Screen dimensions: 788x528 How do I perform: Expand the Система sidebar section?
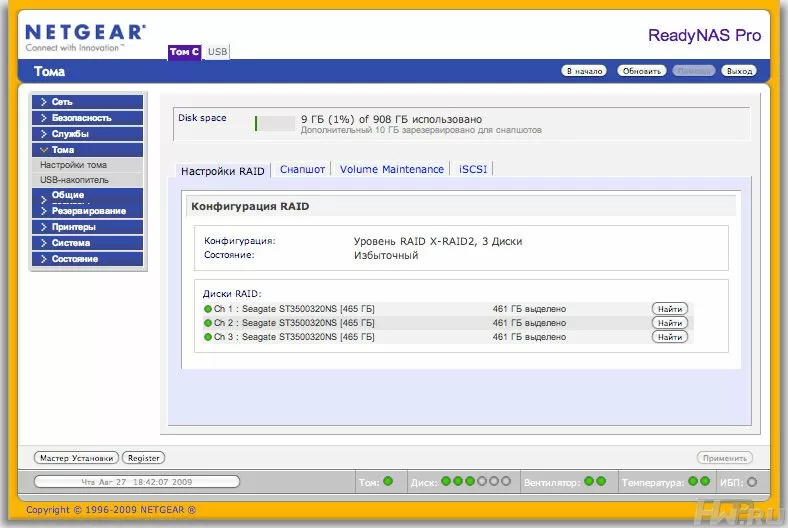coord(87,243)
